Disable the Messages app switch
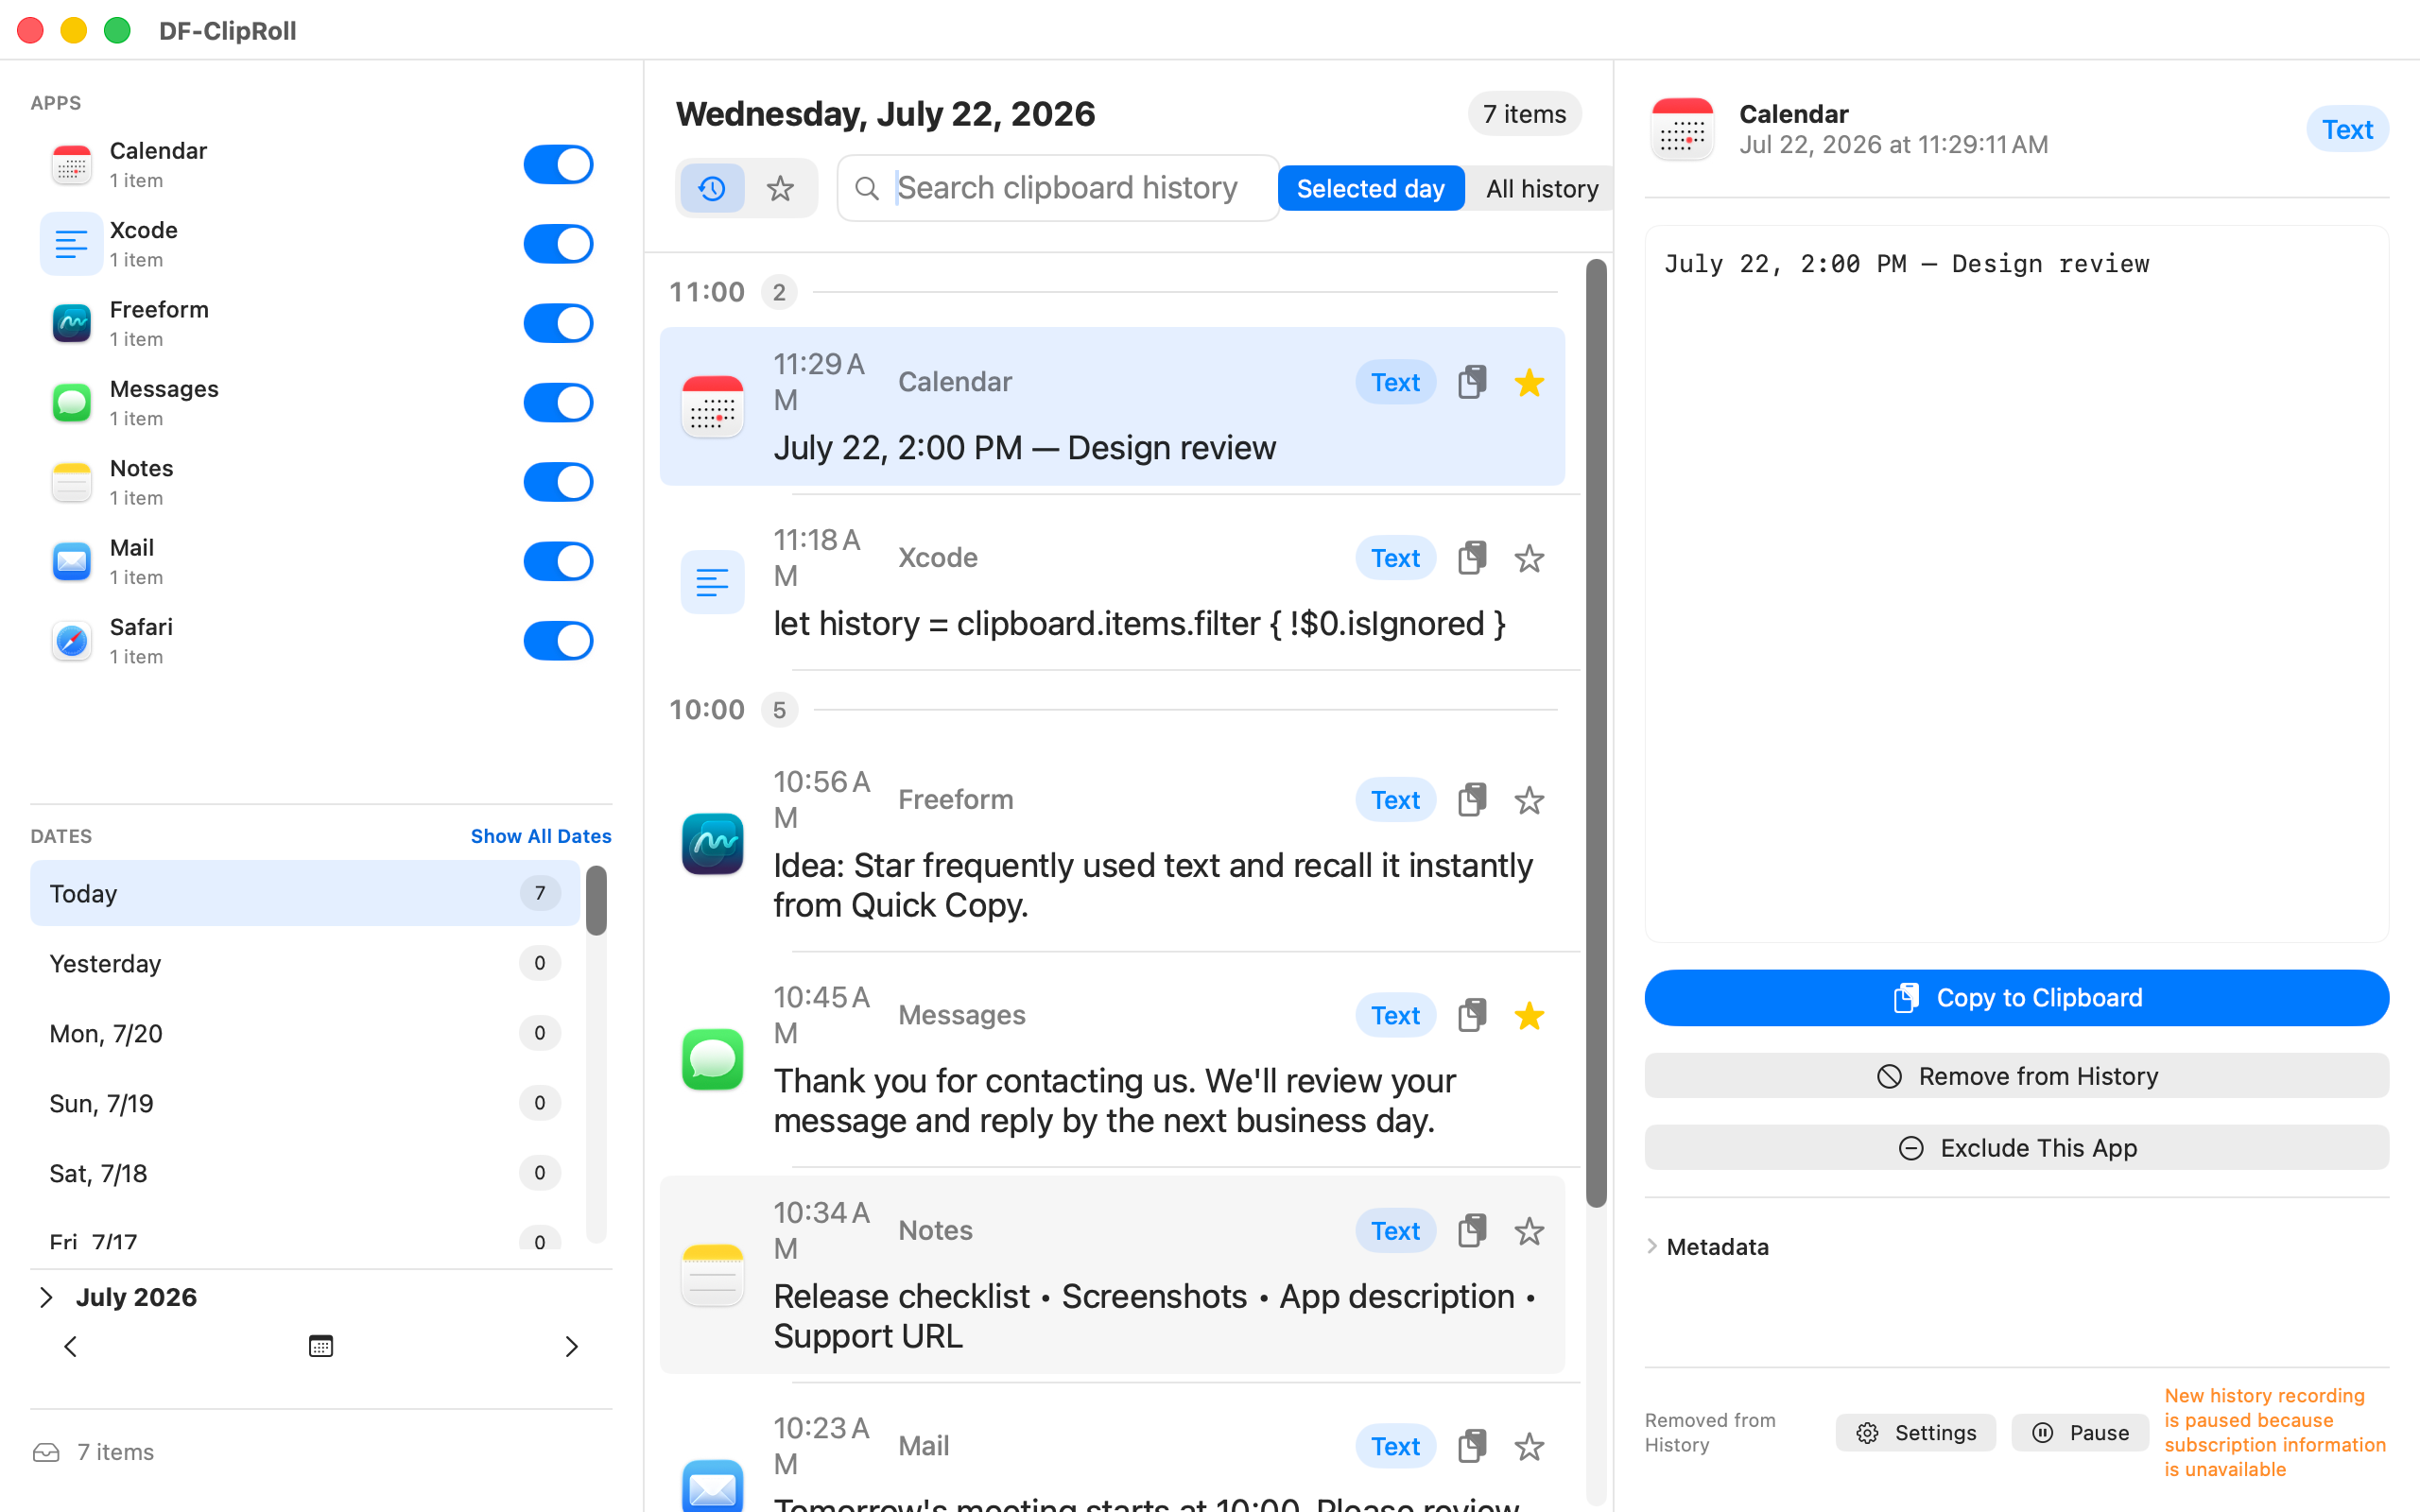Viewport: 2420px width, 1512px height. (558, 403)
